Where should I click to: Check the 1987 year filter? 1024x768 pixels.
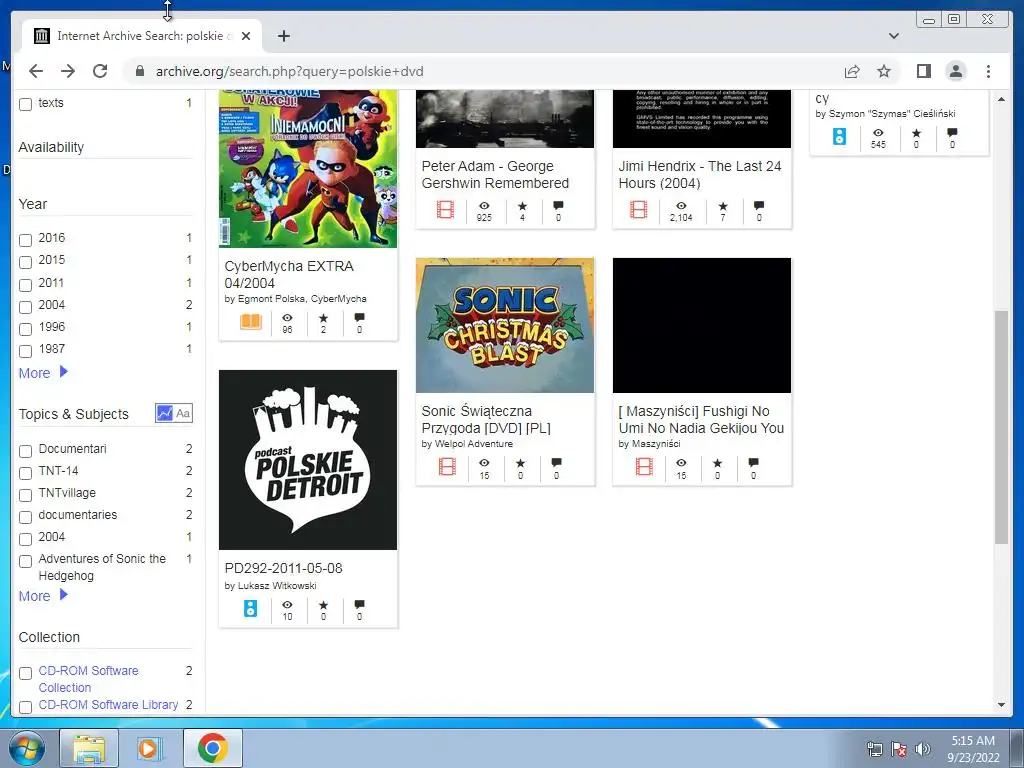25,351
